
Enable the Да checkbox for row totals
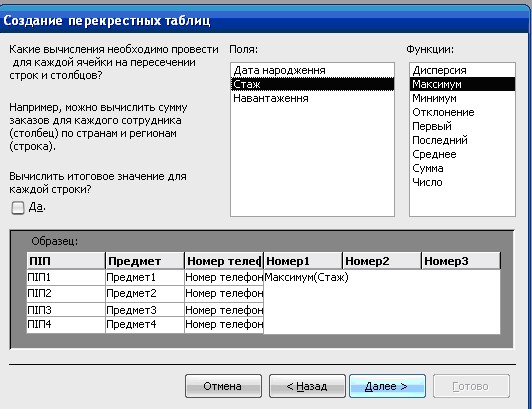(18, 208)
